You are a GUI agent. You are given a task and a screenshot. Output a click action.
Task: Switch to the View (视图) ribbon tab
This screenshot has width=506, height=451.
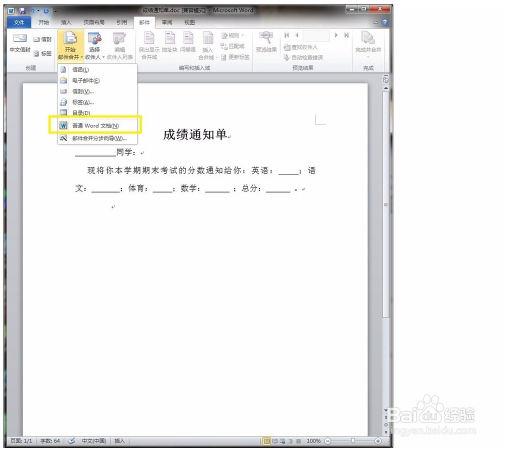pyautogui.click(x=189, y=22)
